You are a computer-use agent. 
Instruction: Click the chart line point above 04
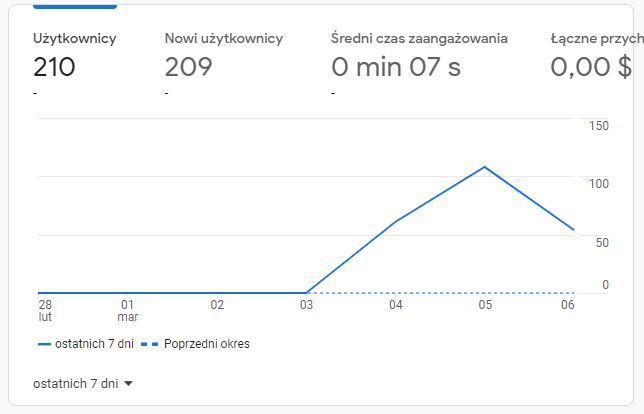click(396, 222)
